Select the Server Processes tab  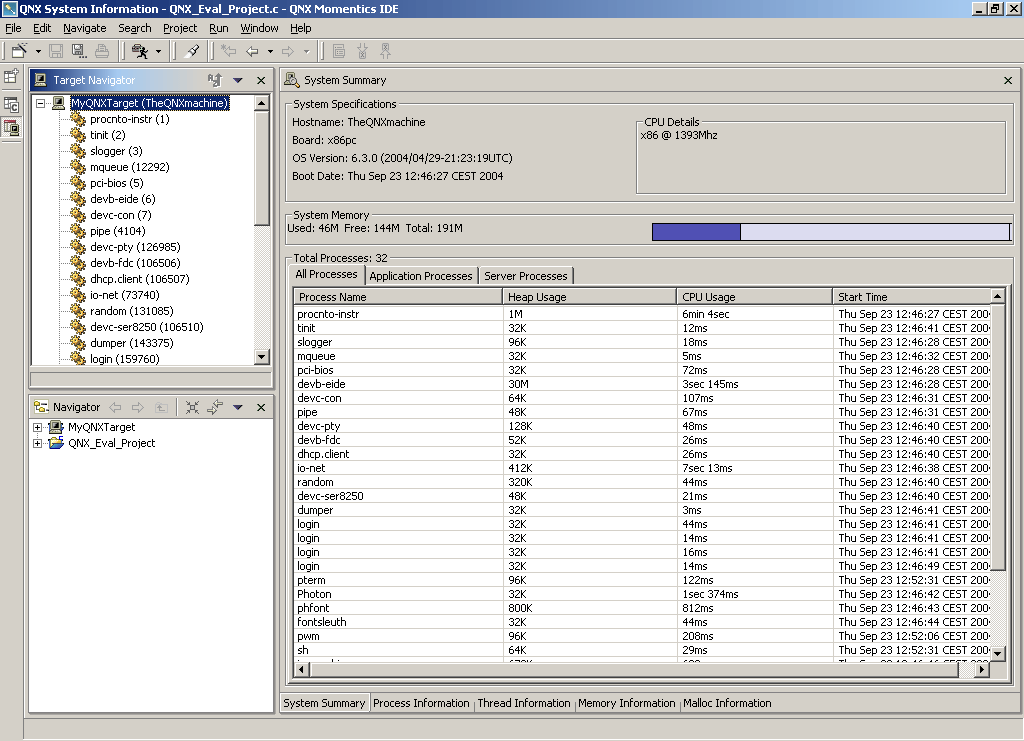pos(526,275)
